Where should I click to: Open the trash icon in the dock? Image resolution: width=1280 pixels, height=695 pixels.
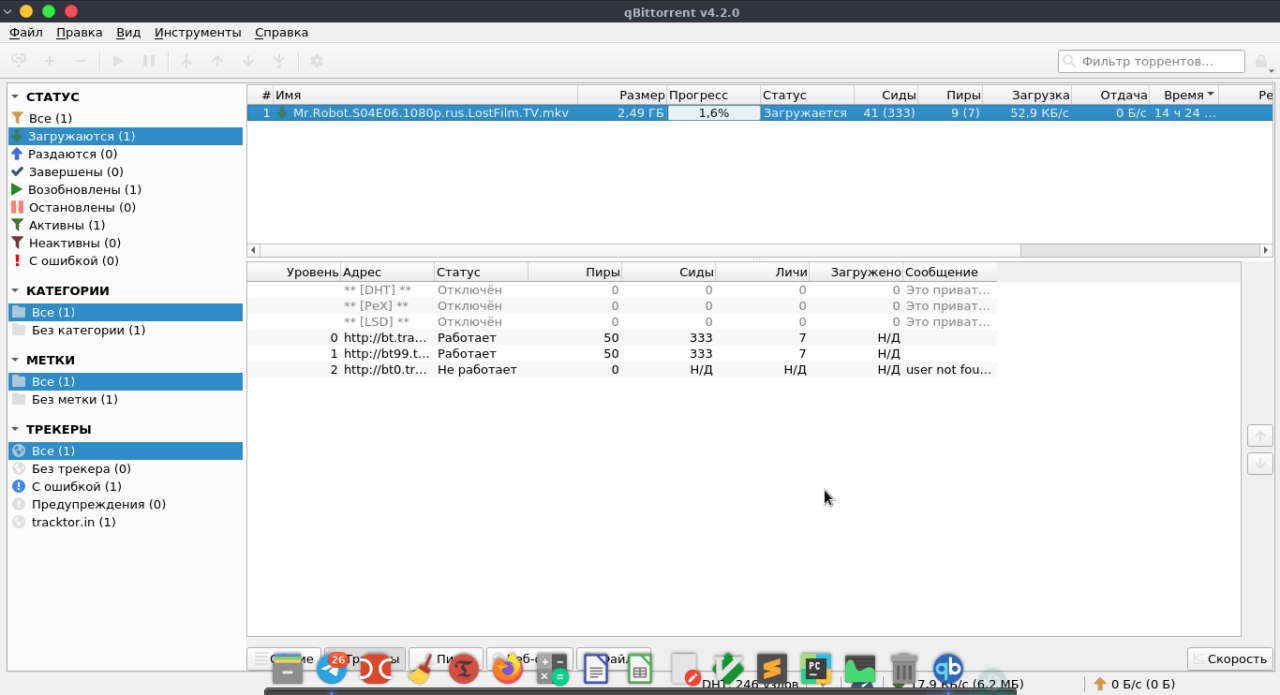[904, 668]
